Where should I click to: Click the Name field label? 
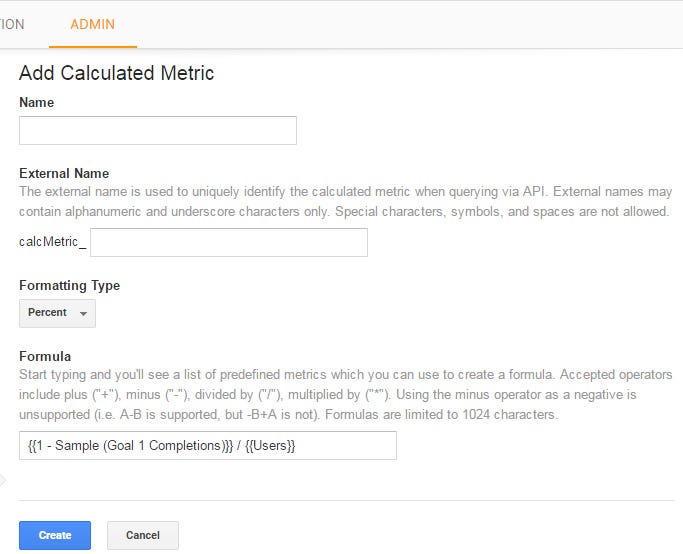37,102
